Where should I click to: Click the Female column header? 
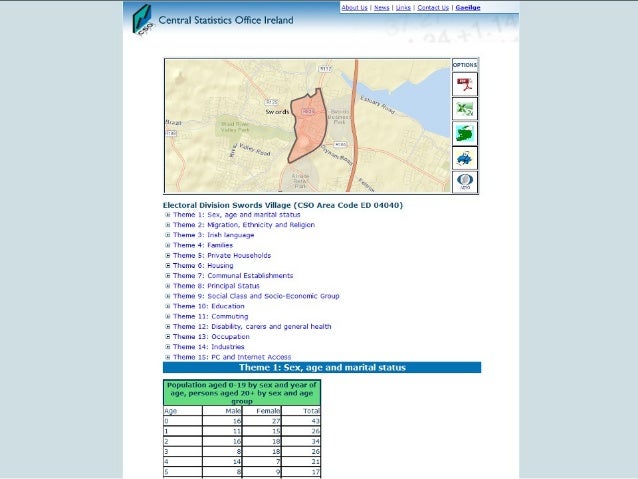pos(262,411)
